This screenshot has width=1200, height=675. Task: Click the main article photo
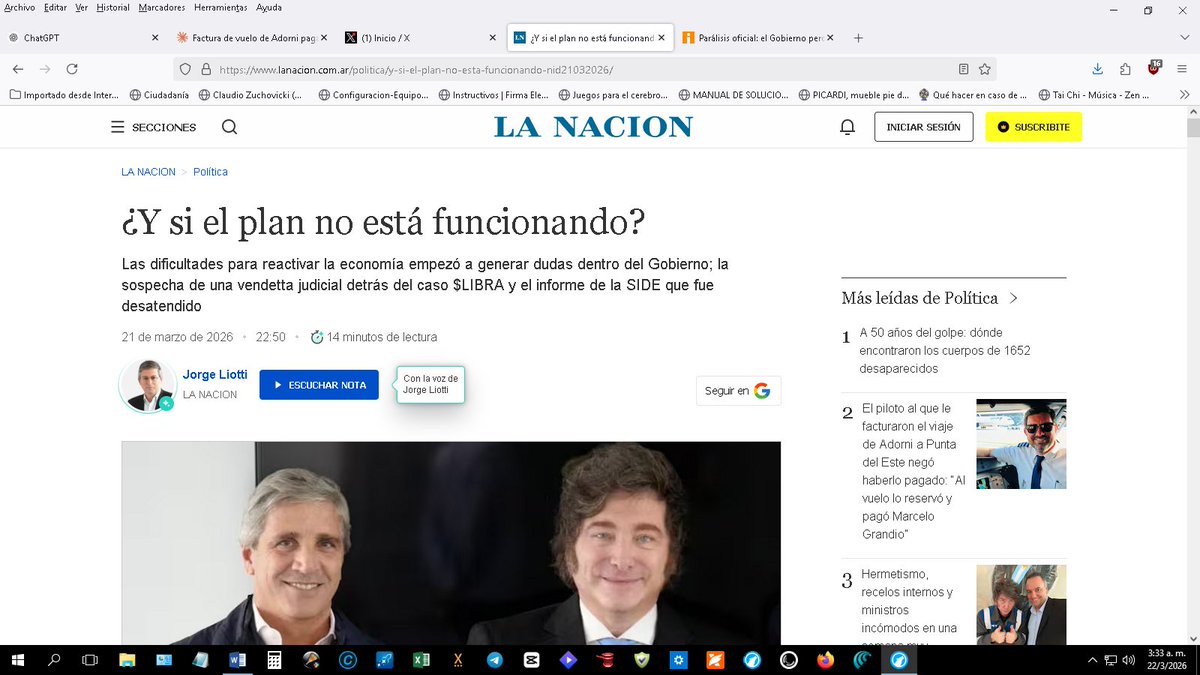click(x=451, y=543)
